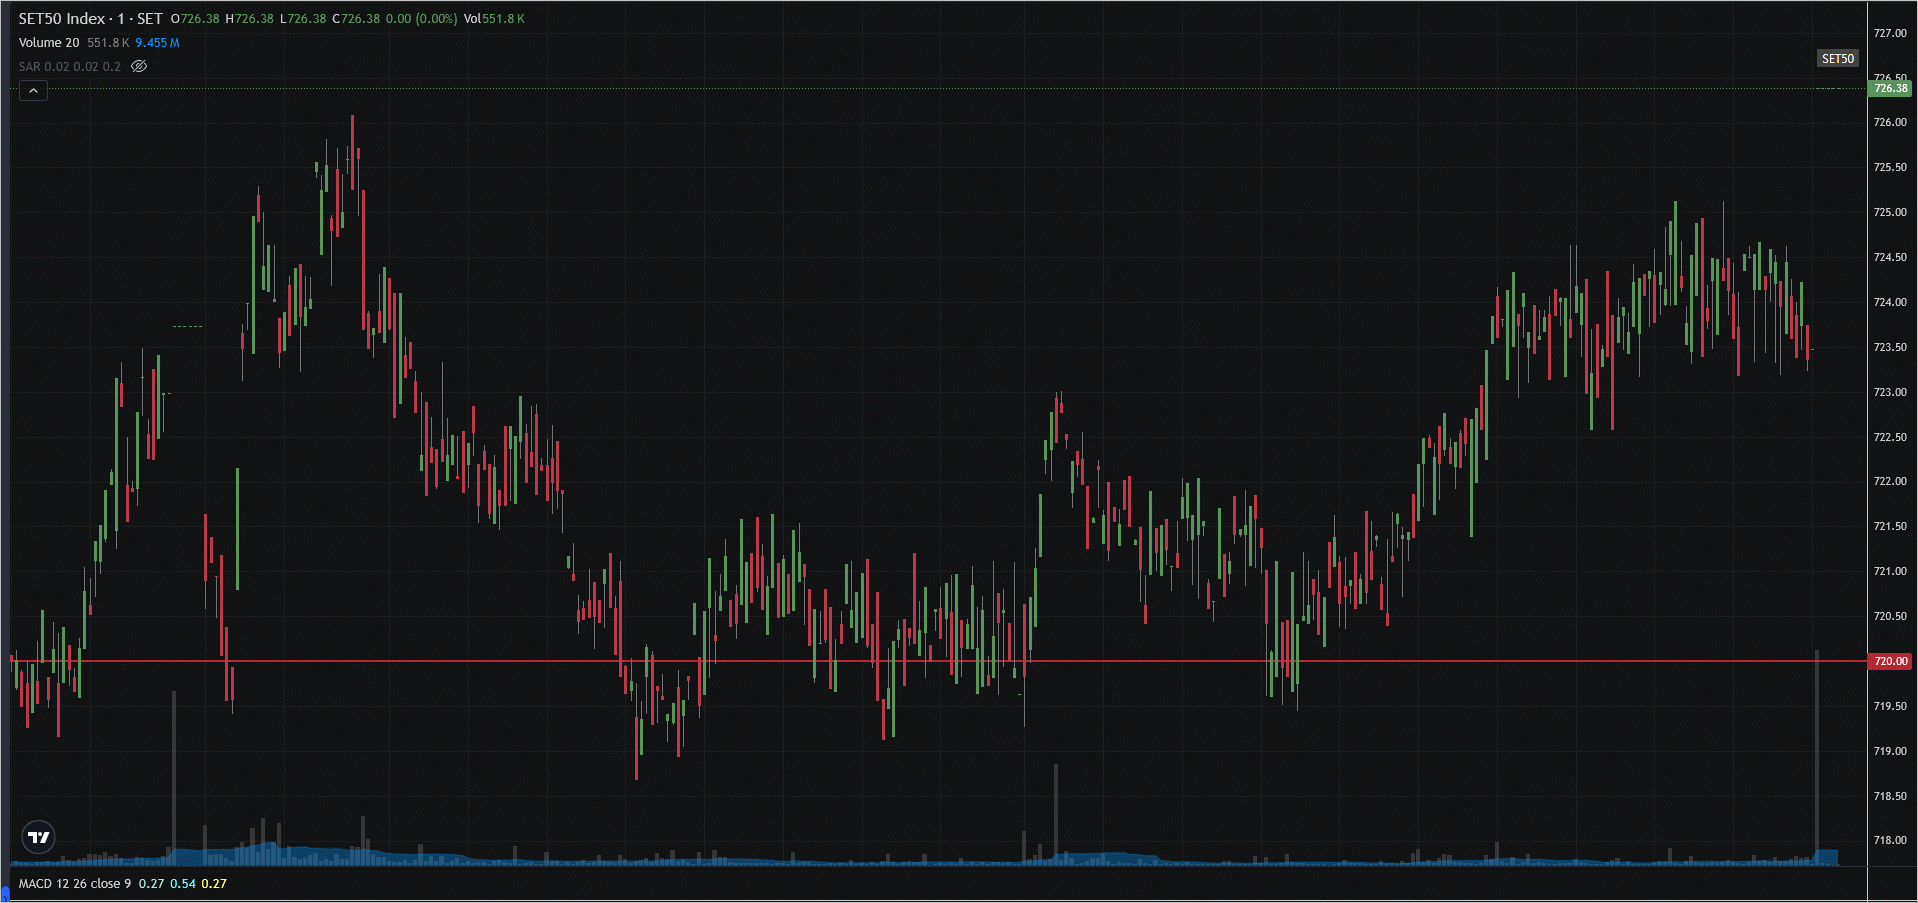Viewport: 1918px width, 903px height.
Task: Select the MACD 12 26 close 9 legend
Action: pyautogui.click(x=75, y=884)
